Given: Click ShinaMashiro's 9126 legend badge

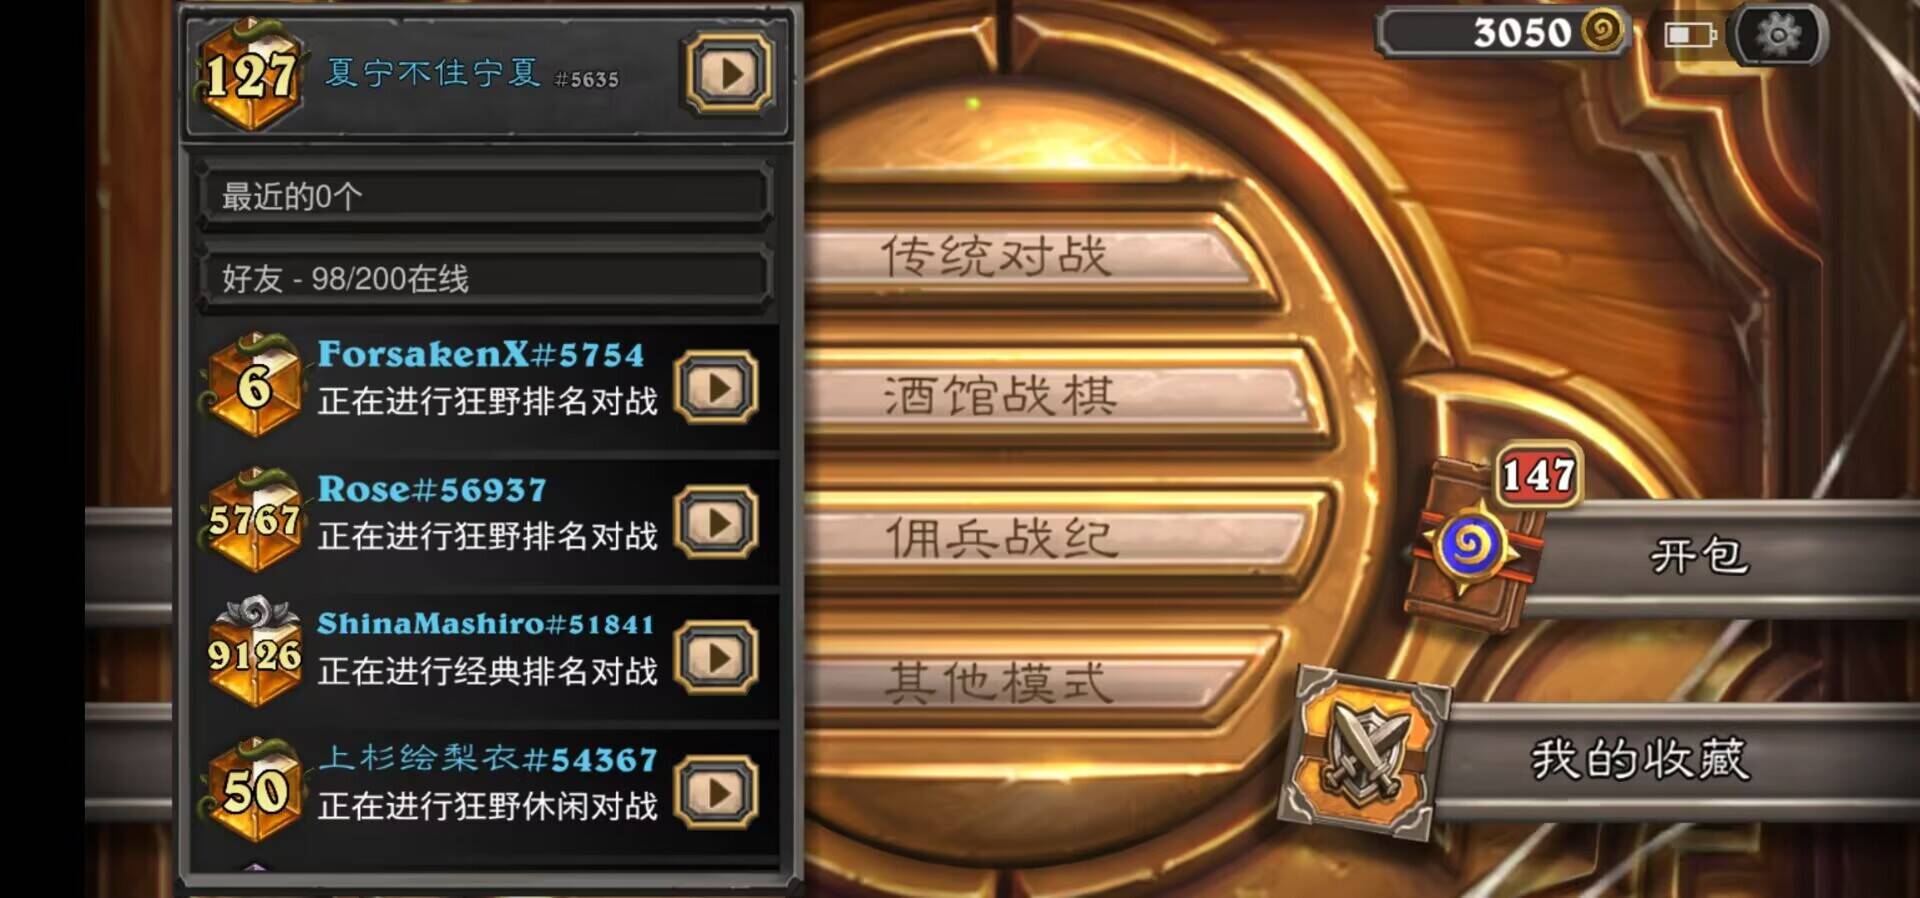Looking at the screenshot, I should (x=255, y=652).
